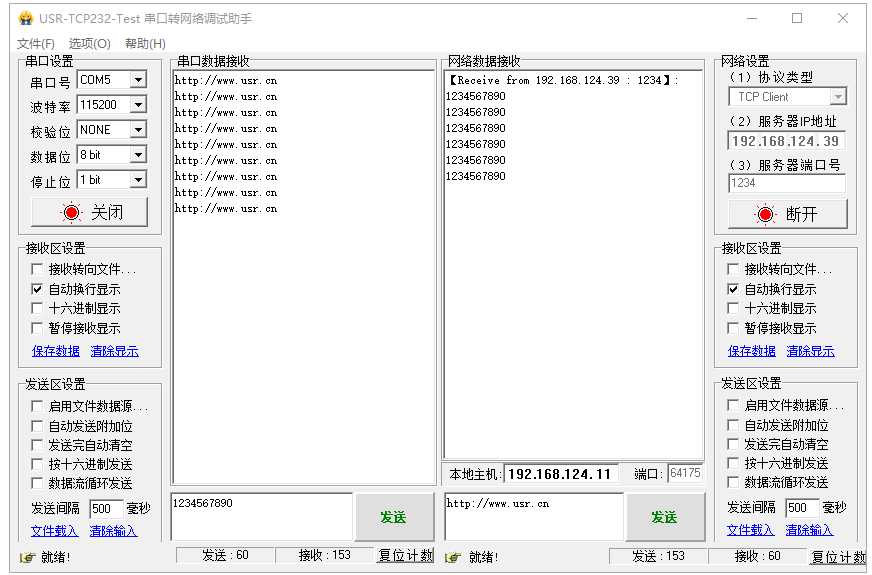This screenshot has width=872, height=575.
Task: Click the 网络数据接收 text area
Action: (x=573, y=264)
